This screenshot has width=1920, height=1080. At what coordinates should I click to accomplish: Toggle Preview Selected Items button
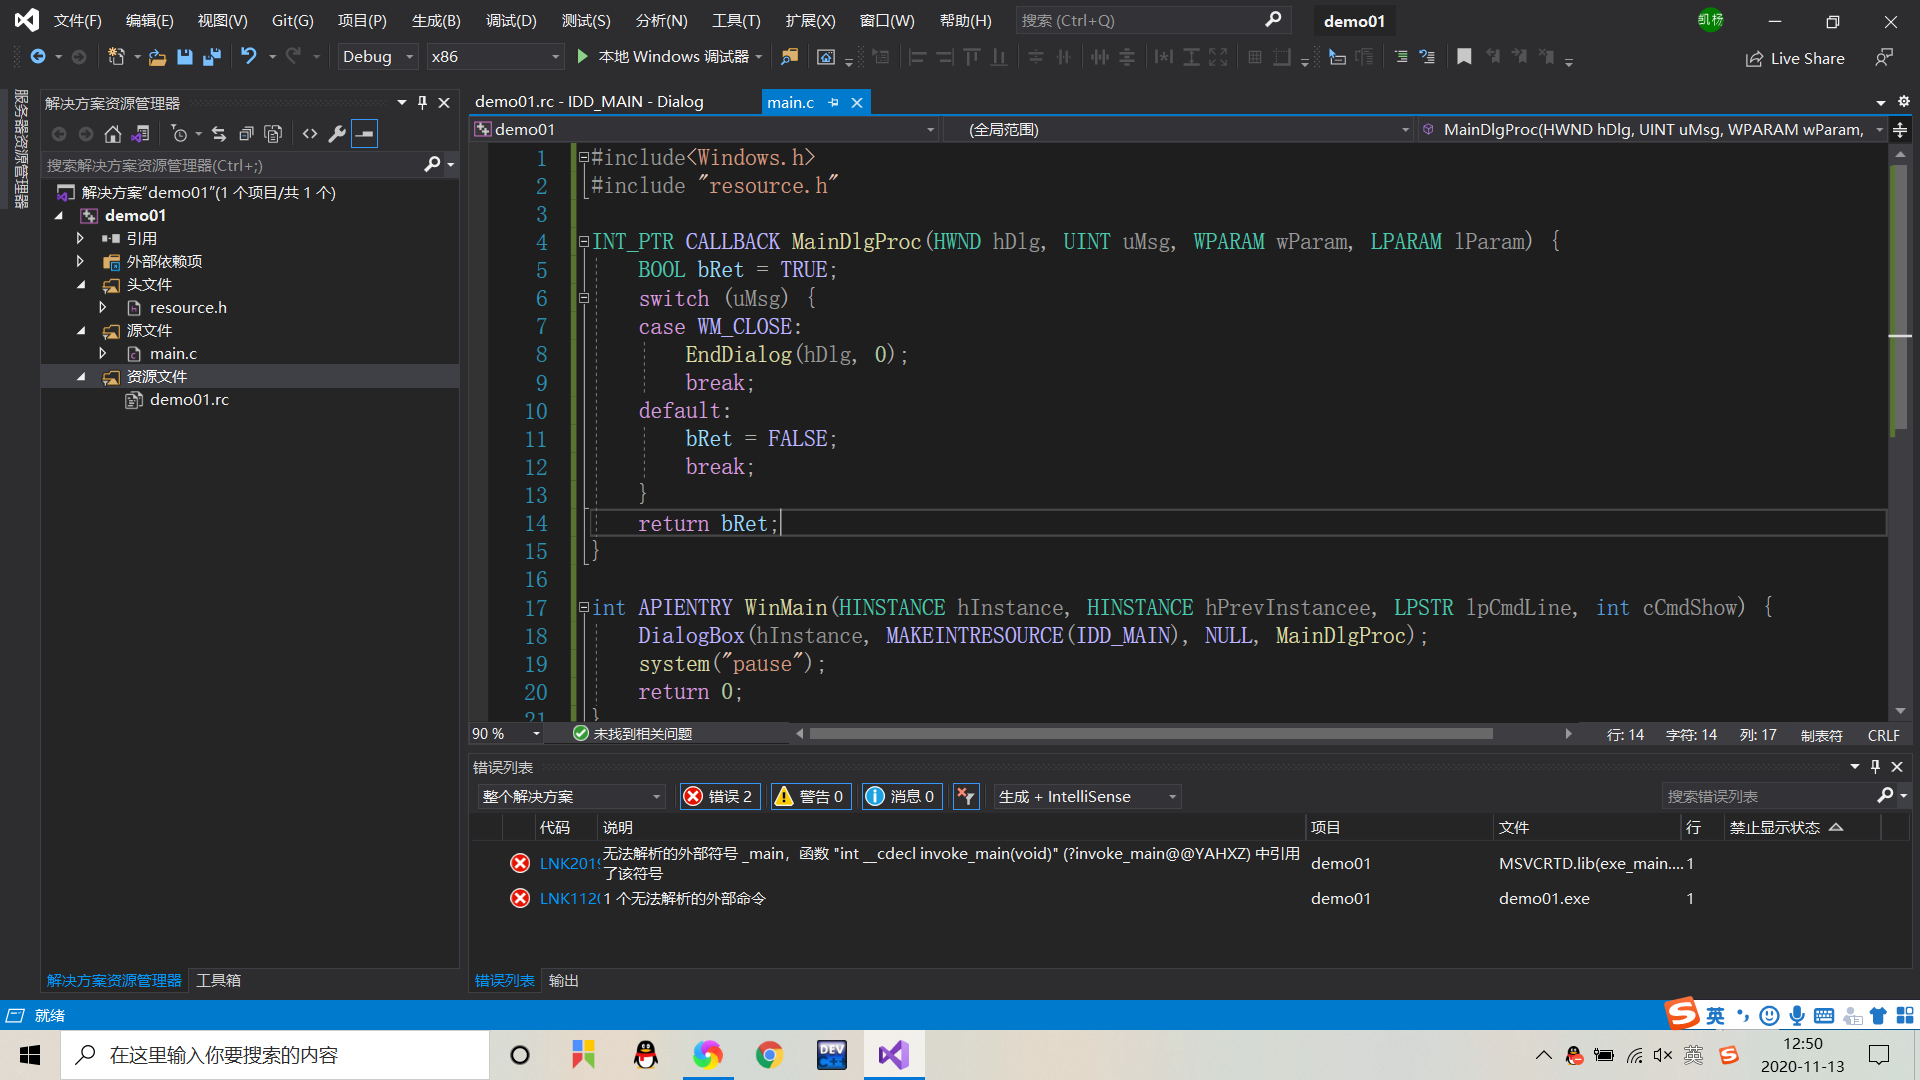365,133
